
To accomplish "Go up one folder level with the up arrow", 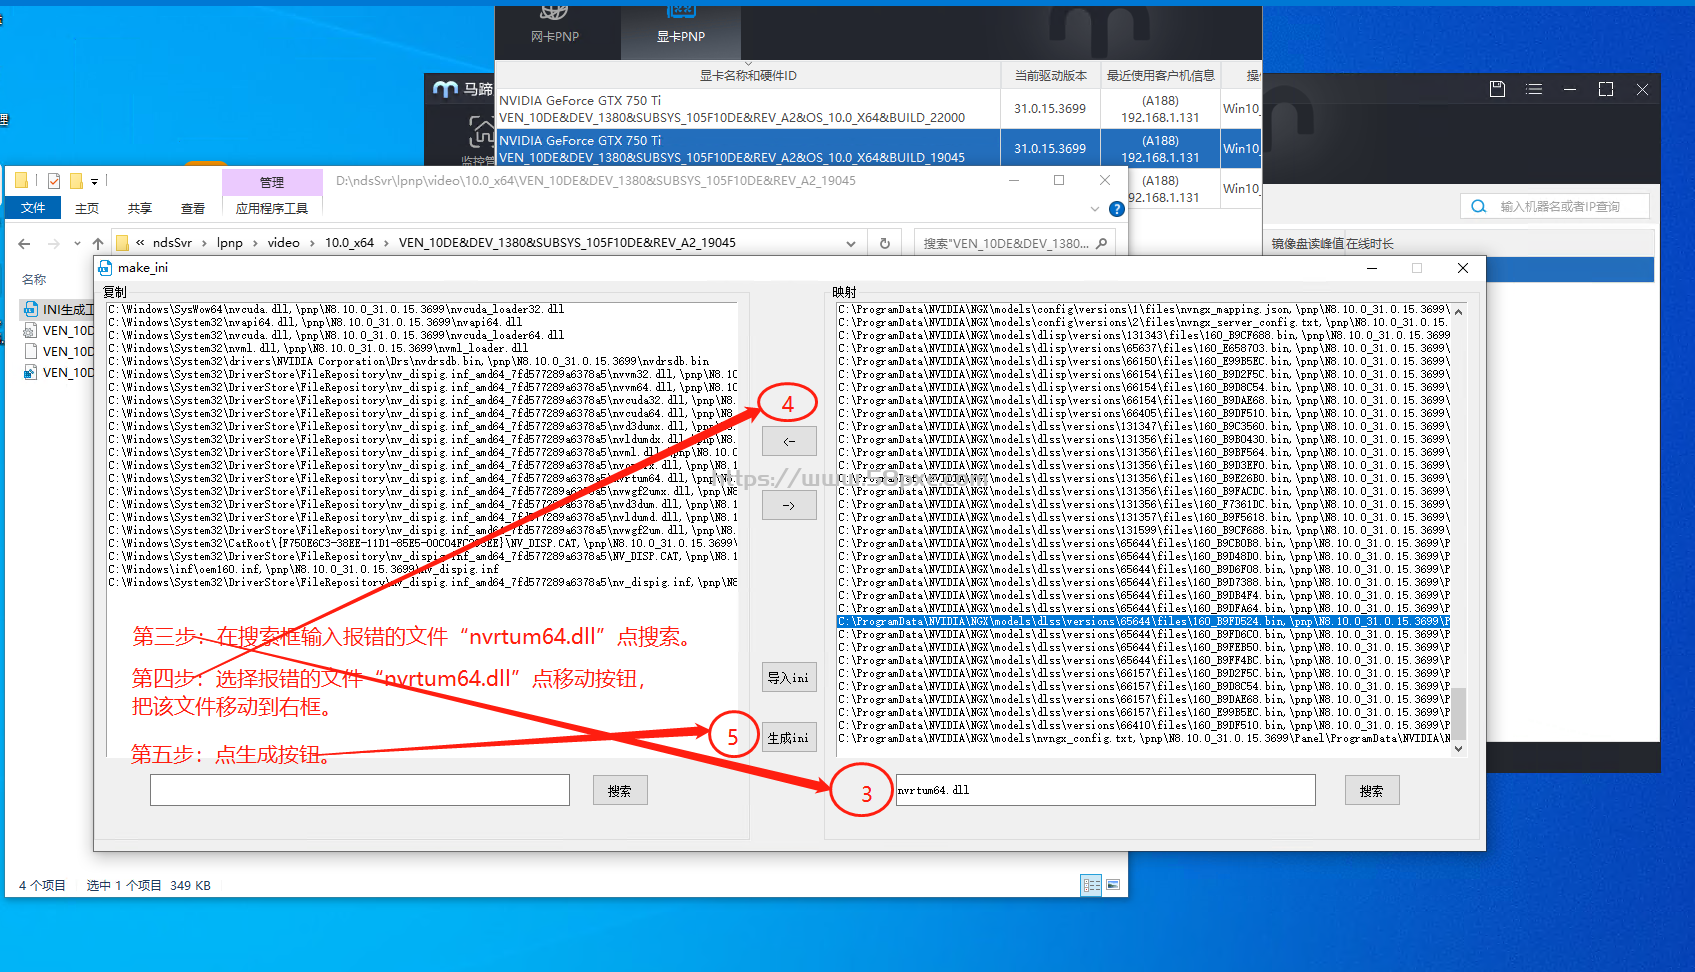I will [x=97, y=243].
